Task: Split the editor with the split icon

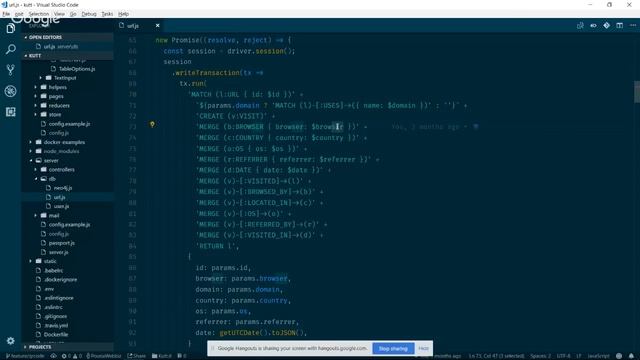Action: coord(620,25)
